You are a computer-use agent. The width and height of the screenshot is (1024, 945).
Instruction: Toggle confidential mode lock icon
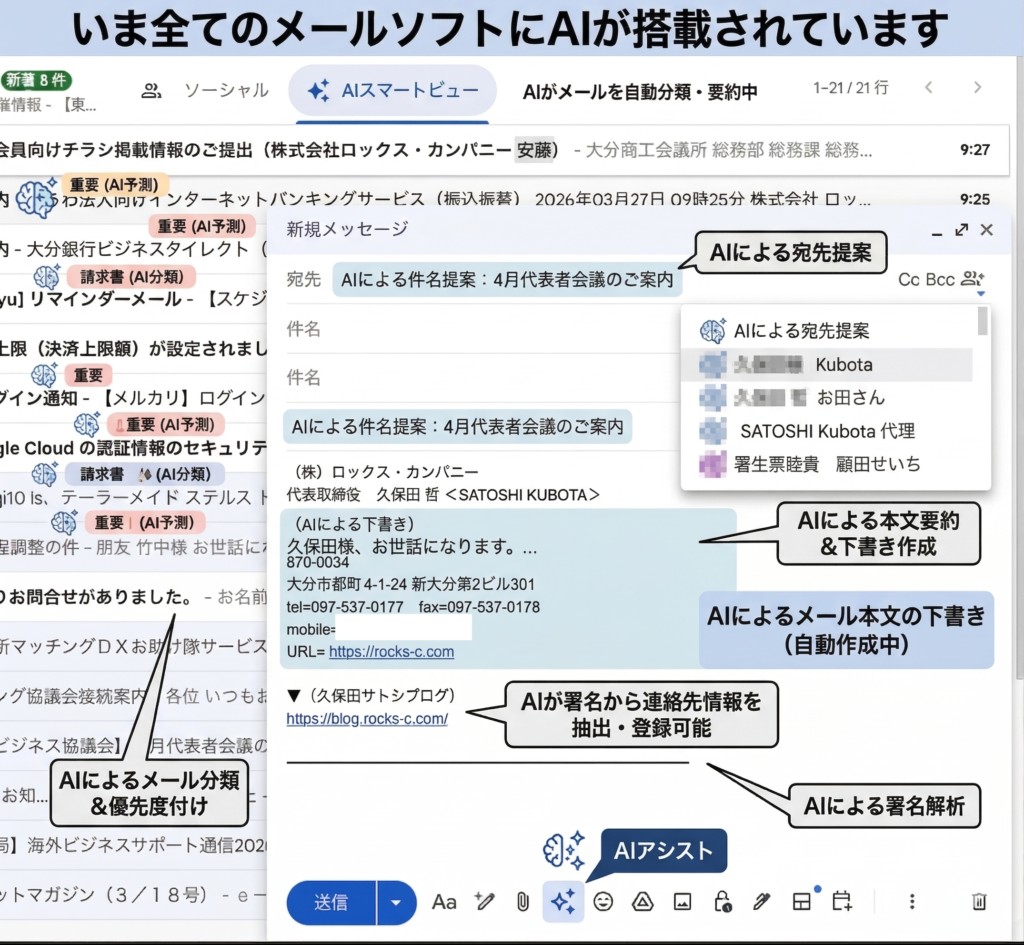click(722, 902)
